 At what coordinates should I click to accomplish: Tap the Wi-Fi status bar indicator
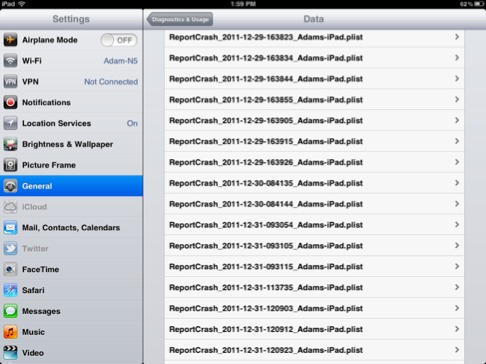(x=22, y=4)
